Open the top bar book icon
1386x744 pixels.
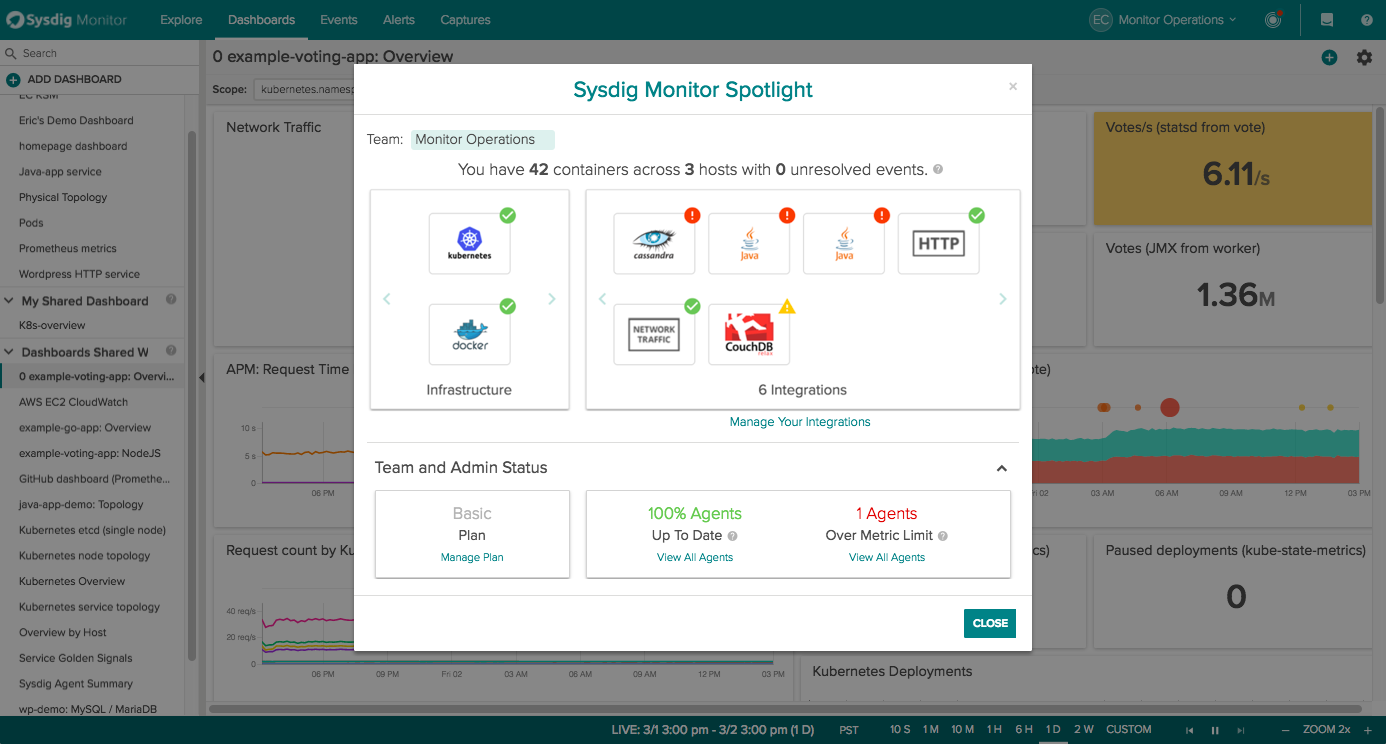coord(1327,20)
